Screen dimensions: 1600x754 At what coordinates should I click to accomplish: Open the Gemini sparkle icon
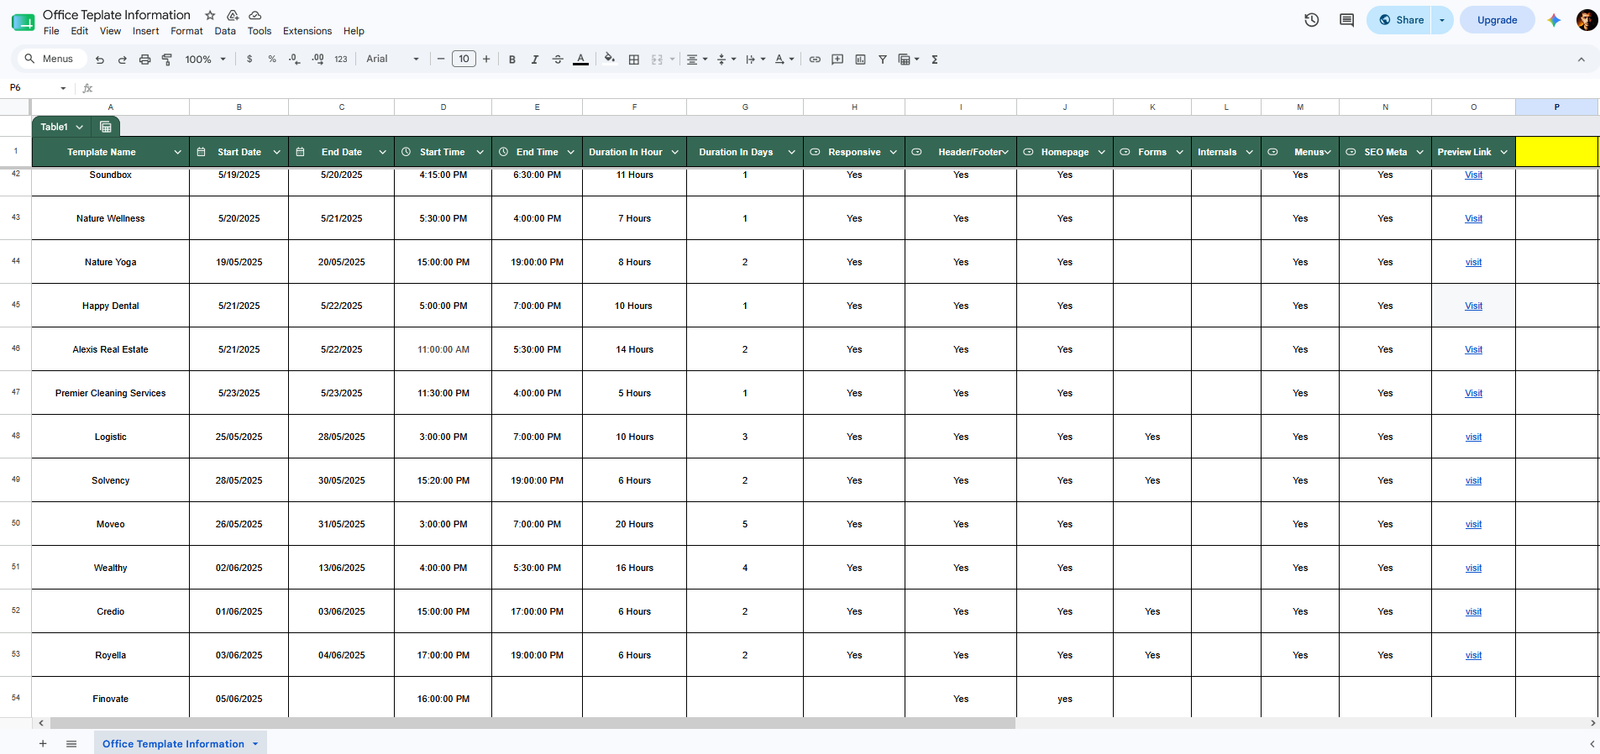point(1554,20)
